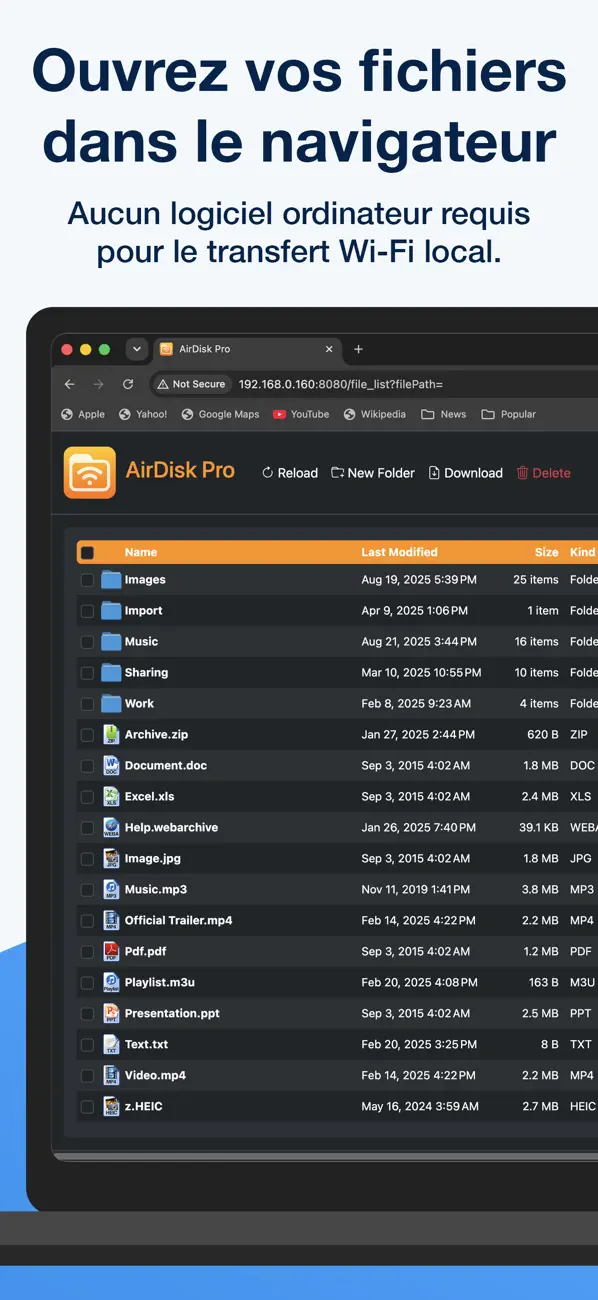Sort by the Size column header
The width and height of the screenshot is (598, 1300).
[547, 552]
